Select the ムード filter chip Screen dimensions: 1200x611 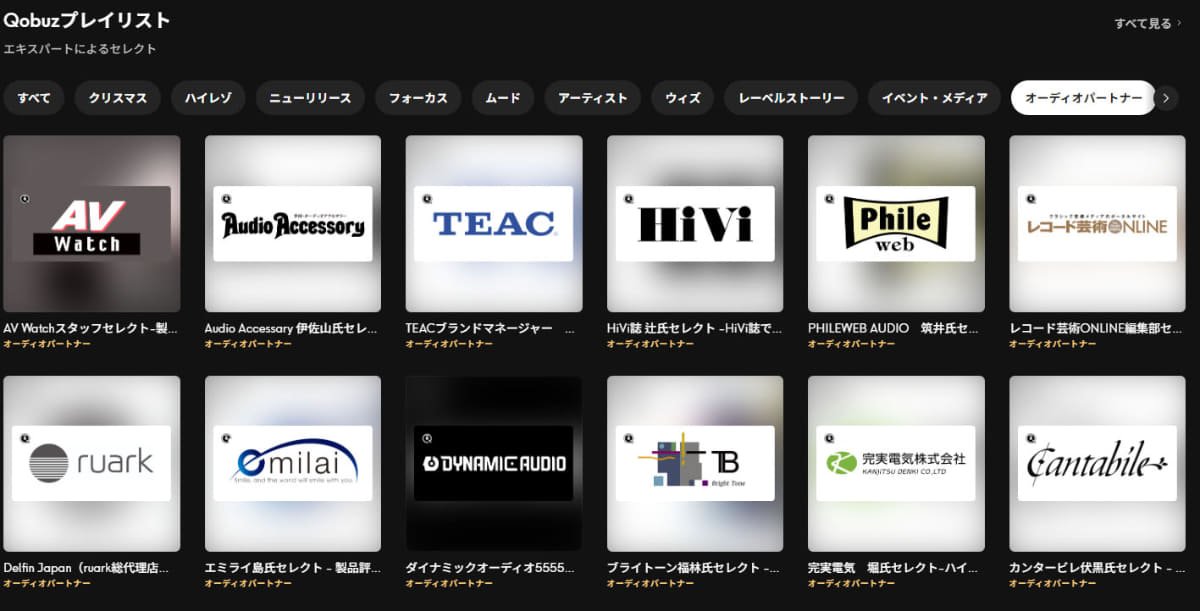click(503, 98)
